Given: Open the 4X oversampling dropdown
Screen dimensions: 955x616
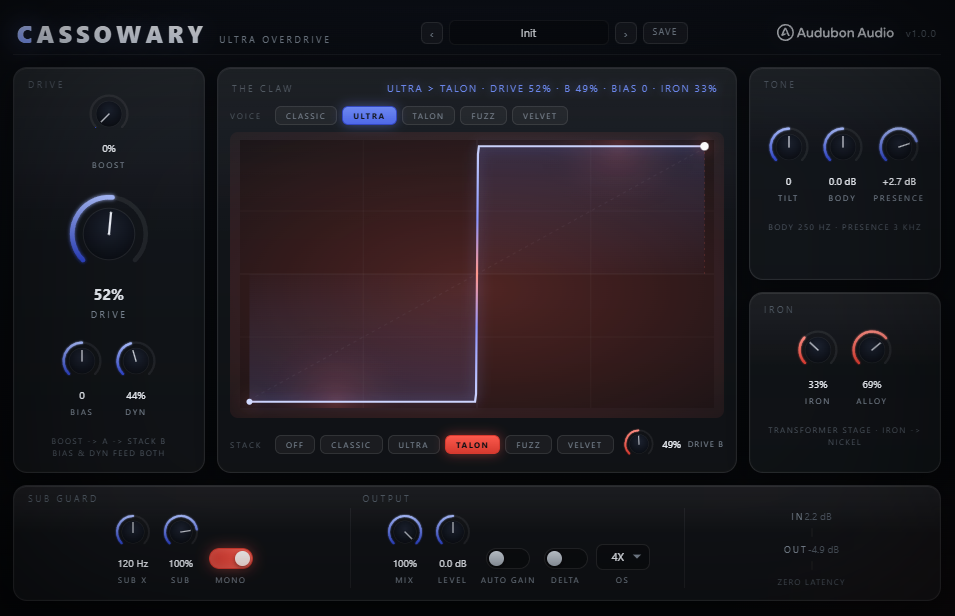Looking at the screenshot, I should pyautogui.click(x=622, y=557).
